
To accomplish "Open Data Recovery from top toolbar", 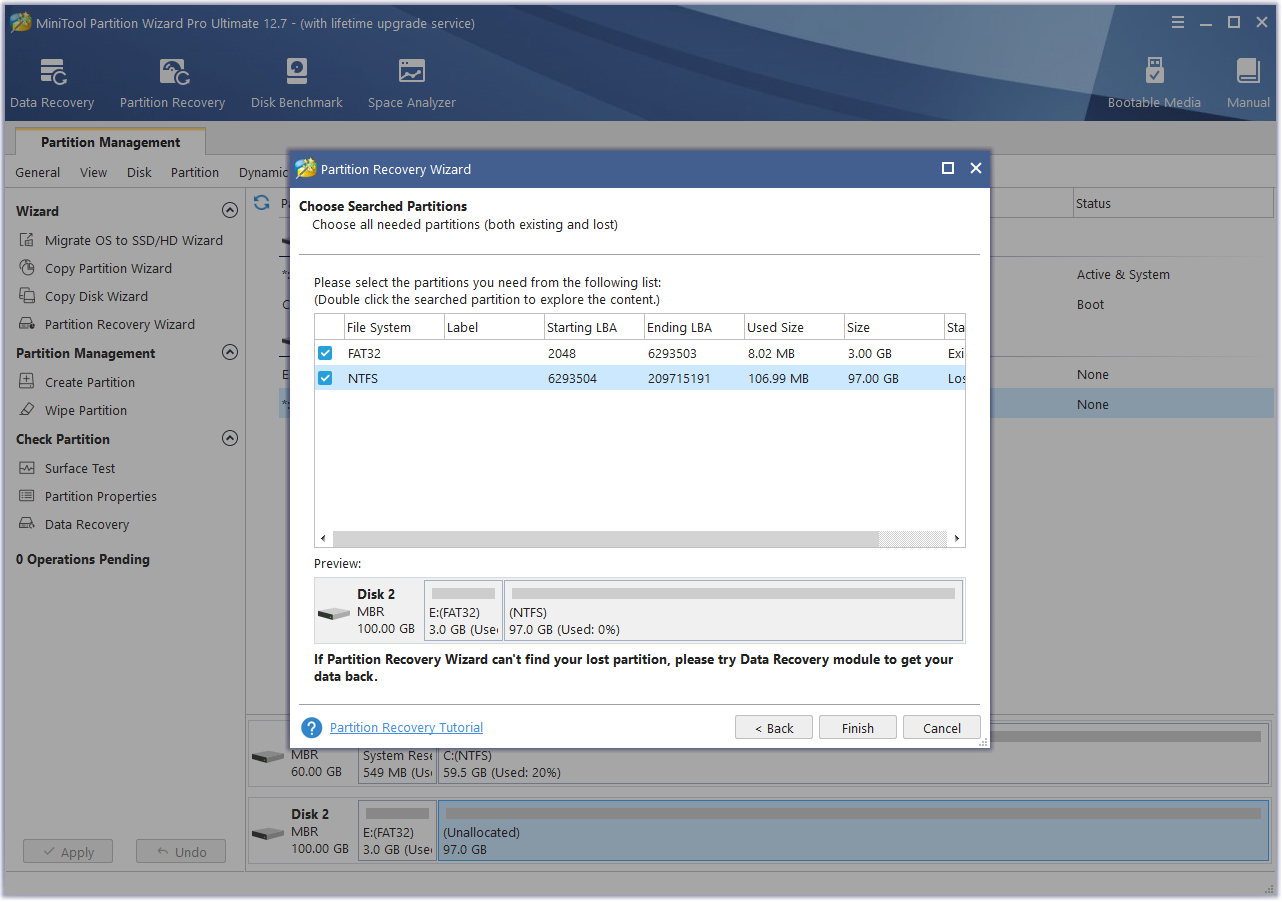I will click(52, 84).
